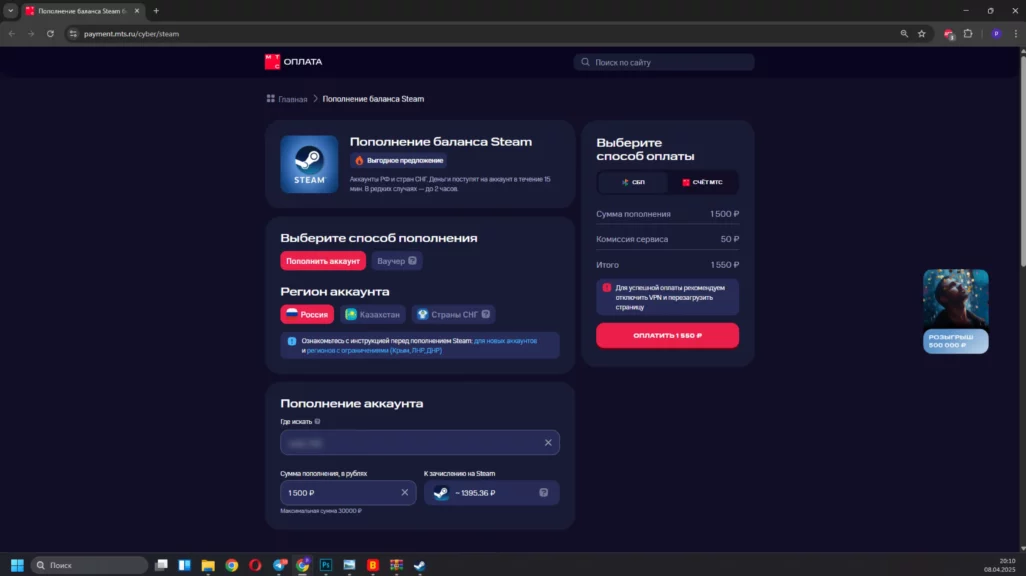Open the help icon beside Steam credited amount

[x=543, y=492]
